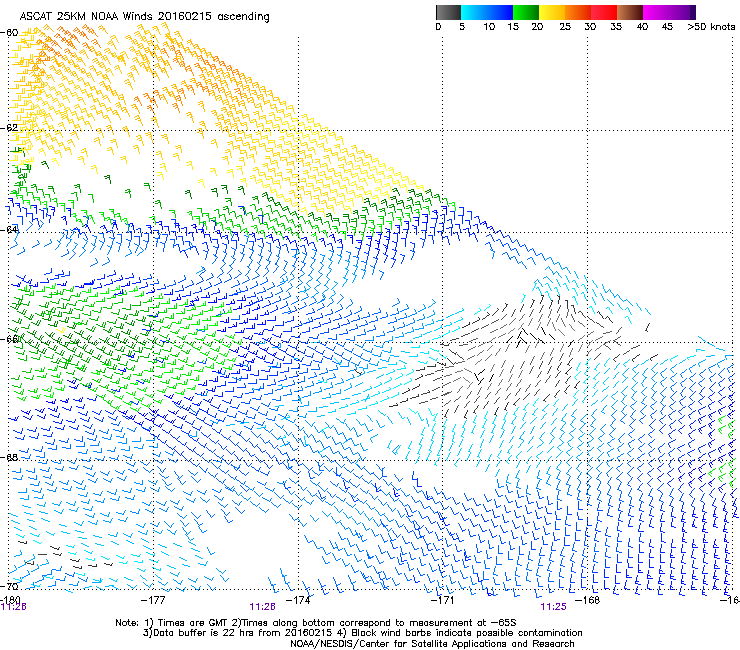The image size is (740, 650).
Task: Click the '-66' latitude axis label
Action: [9, 339]
